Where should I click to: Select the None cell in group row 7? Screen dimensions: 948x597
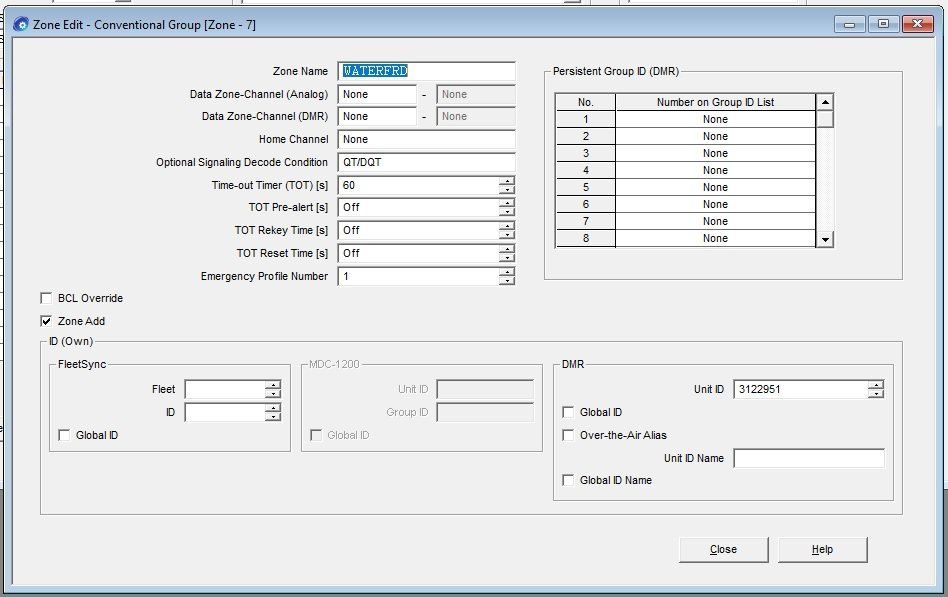(x=715, y=221)
